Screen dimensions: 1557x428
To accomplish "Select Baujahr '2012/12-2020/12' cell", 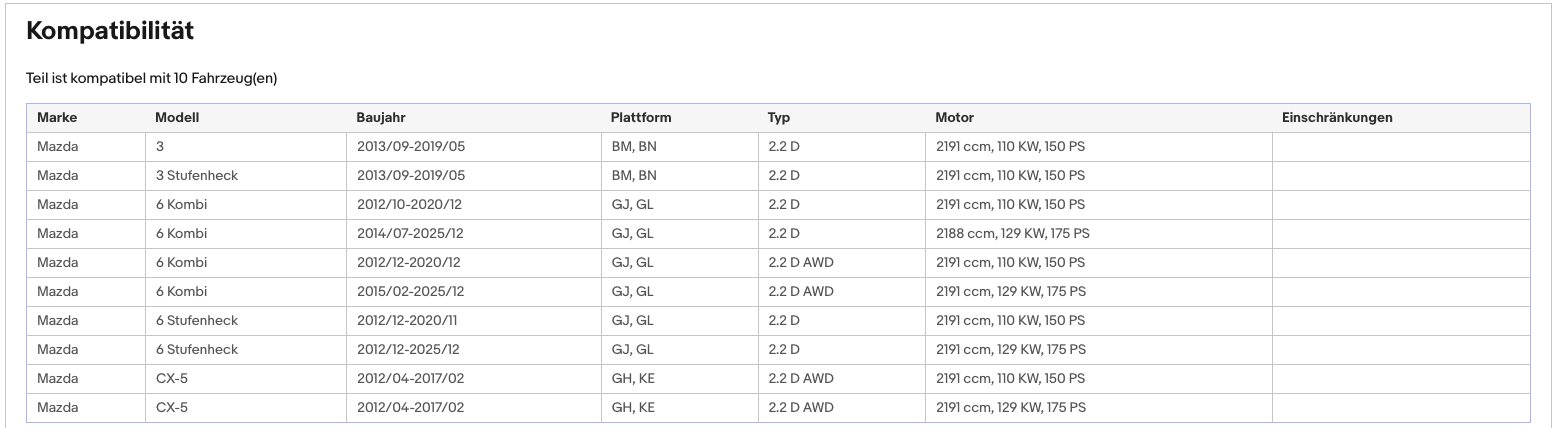I will (x=474, y=263).
